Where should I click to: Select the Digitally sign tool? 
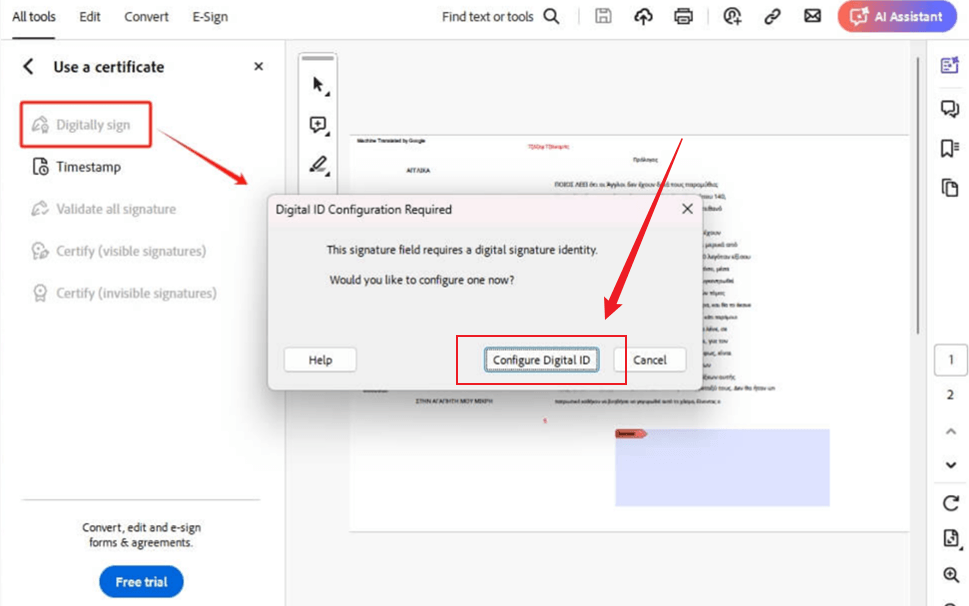tap(85, 124)
